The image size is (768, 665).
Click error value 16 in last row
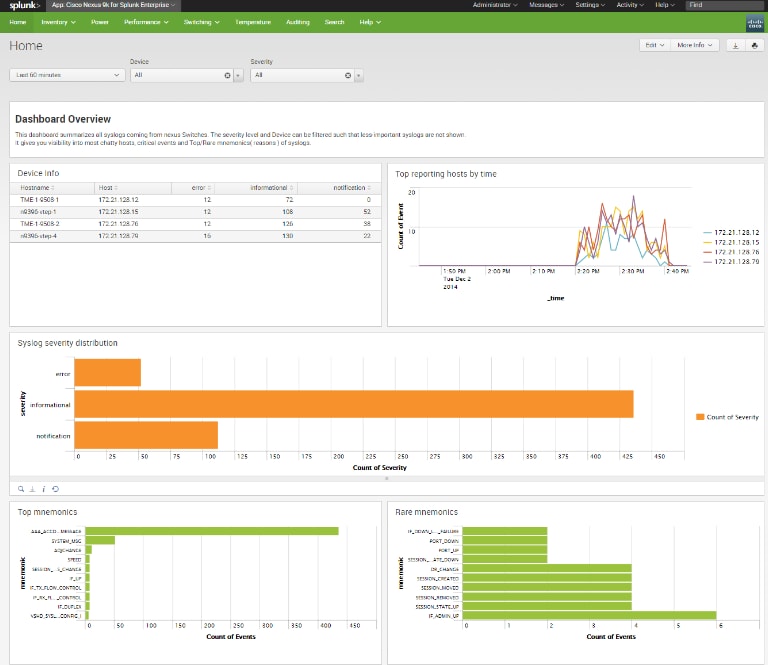pos(207,236)
